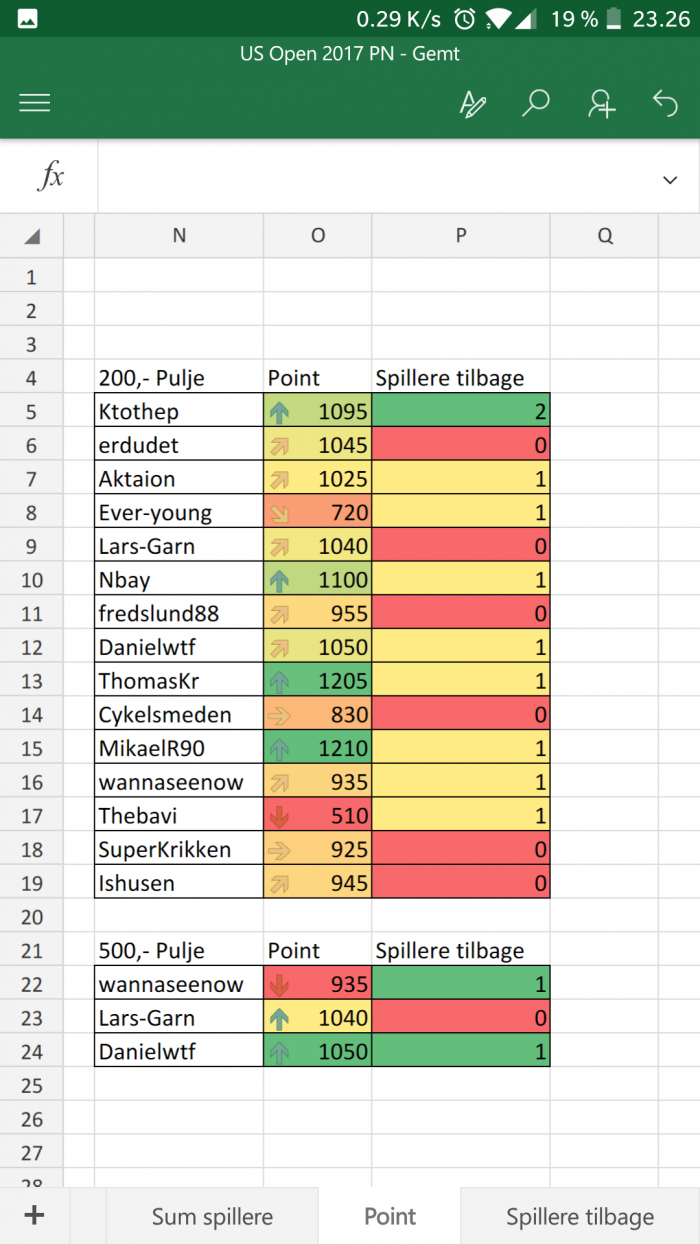
Task: Open the hamburger navigation menu
Action: coord(35,103)
